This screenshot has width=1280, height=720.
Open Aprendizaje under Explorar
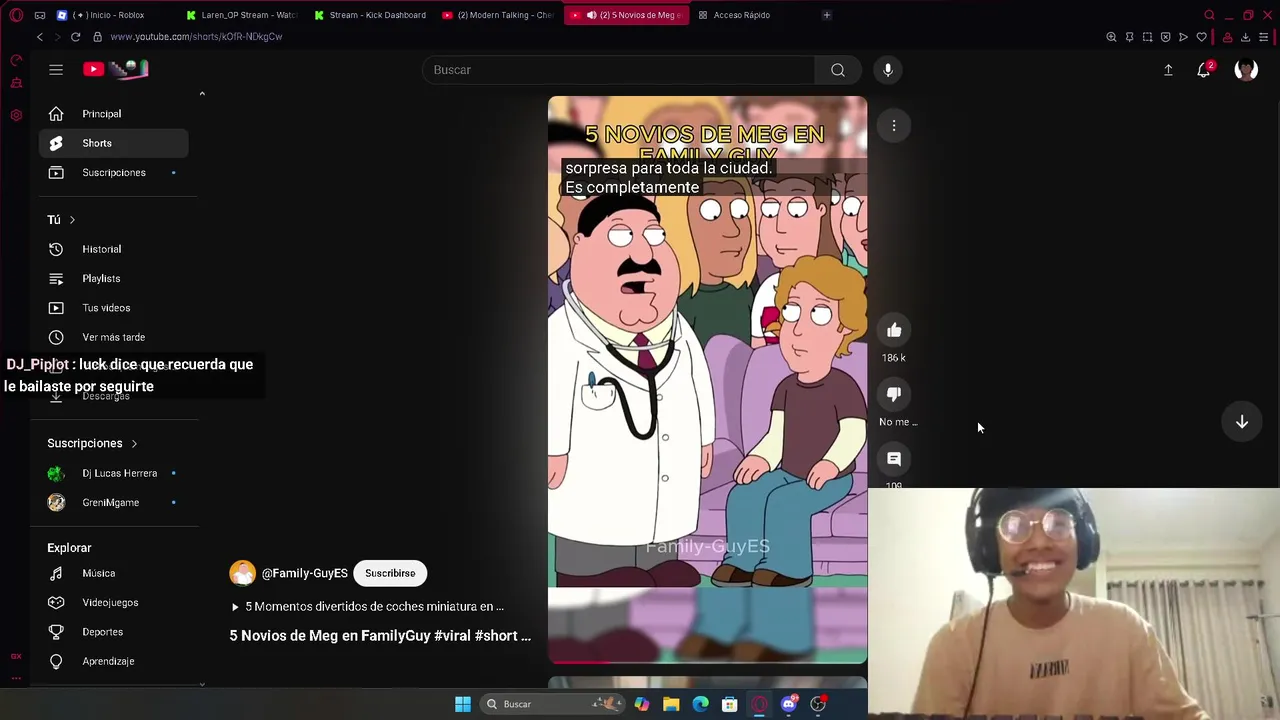click(114, 661)
